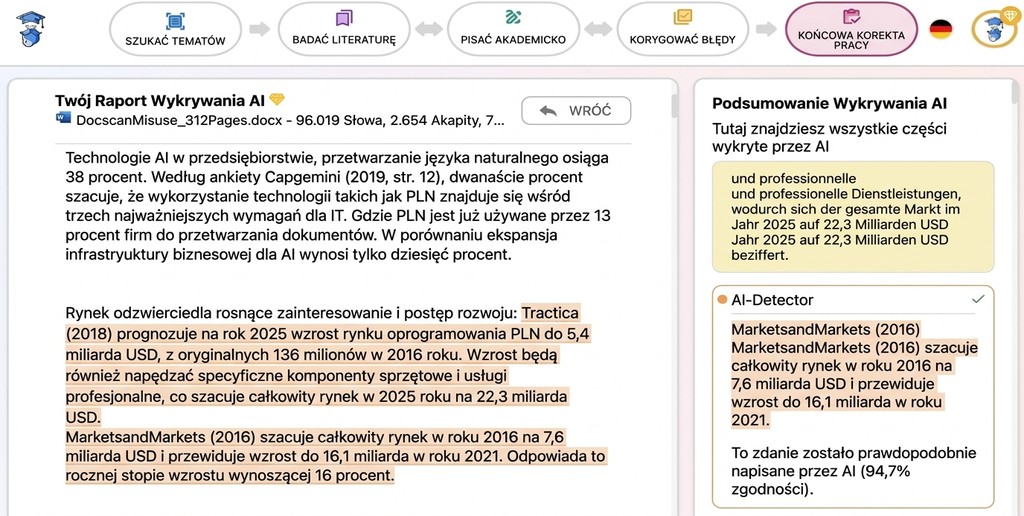Click the double arrow between BADAĆ LITERATURĘ and PISAĆ AKADEMICKO
Image resolution: width=1024 pixels, height=516 pixels.
coord(428,29)
